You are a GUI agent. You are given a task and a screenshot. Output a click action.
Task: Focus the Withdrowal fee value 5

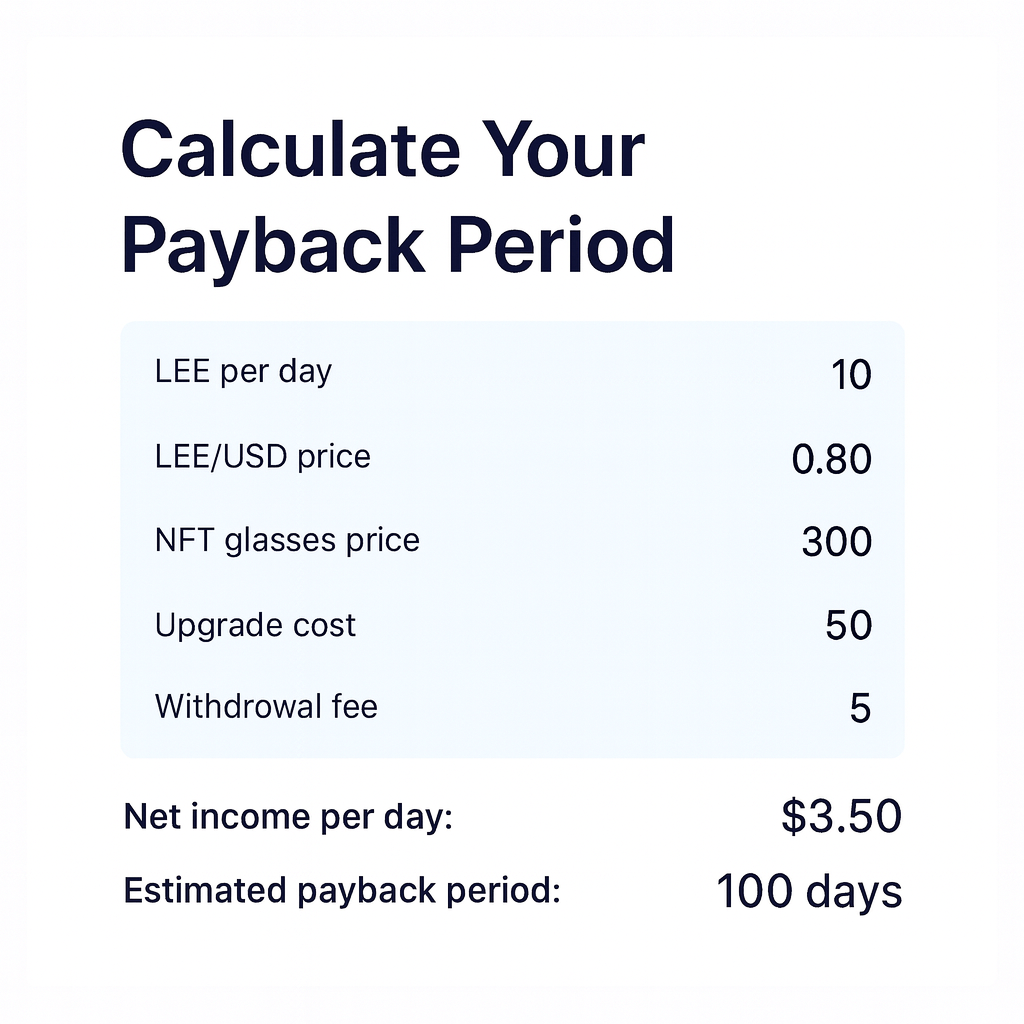pos(860,709)
